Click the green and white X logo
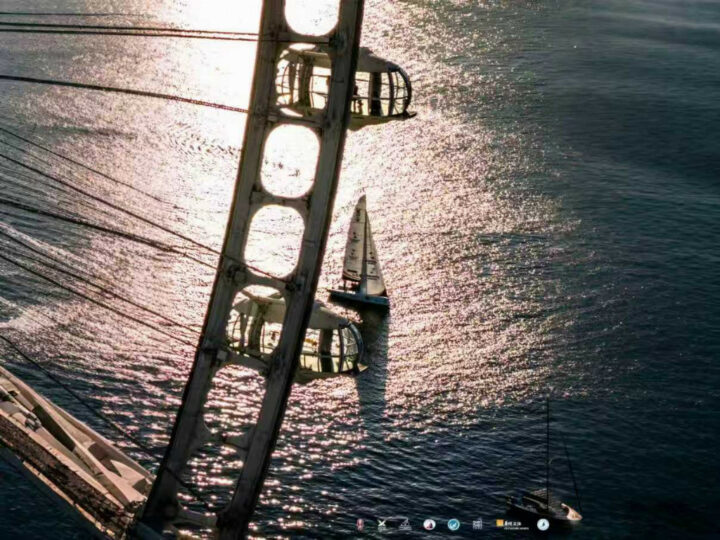The image size is (720, 540). click(382, 524)
